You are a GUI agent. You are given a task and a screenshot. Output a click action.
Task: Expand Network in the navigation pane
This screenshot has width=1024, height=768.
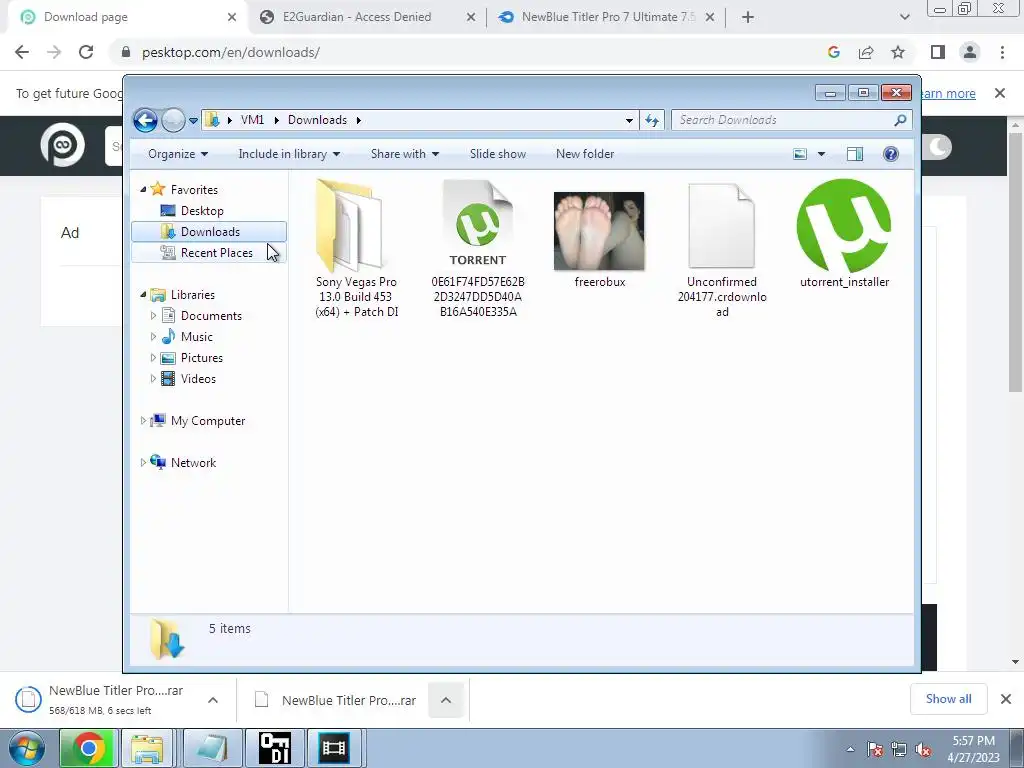pos(143,463)
